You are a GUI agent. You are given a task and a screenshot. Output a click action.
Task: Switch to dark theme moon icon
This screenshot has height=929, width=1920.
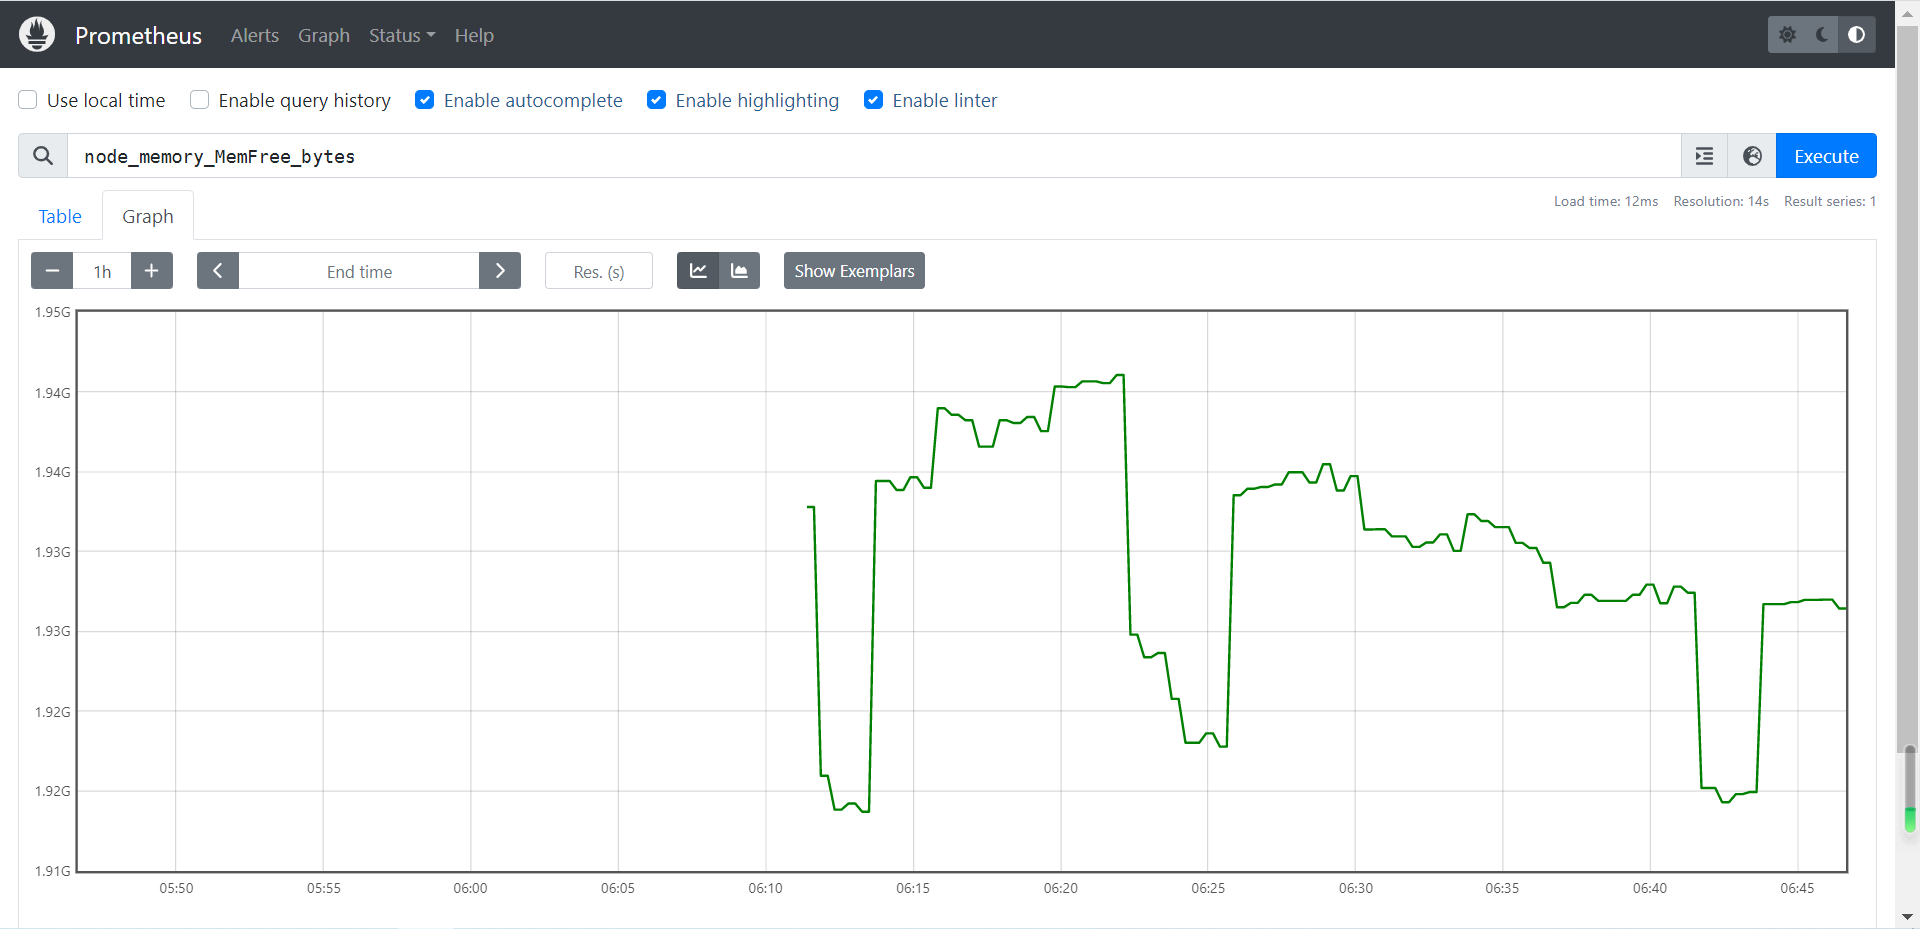click(1822, 35)
